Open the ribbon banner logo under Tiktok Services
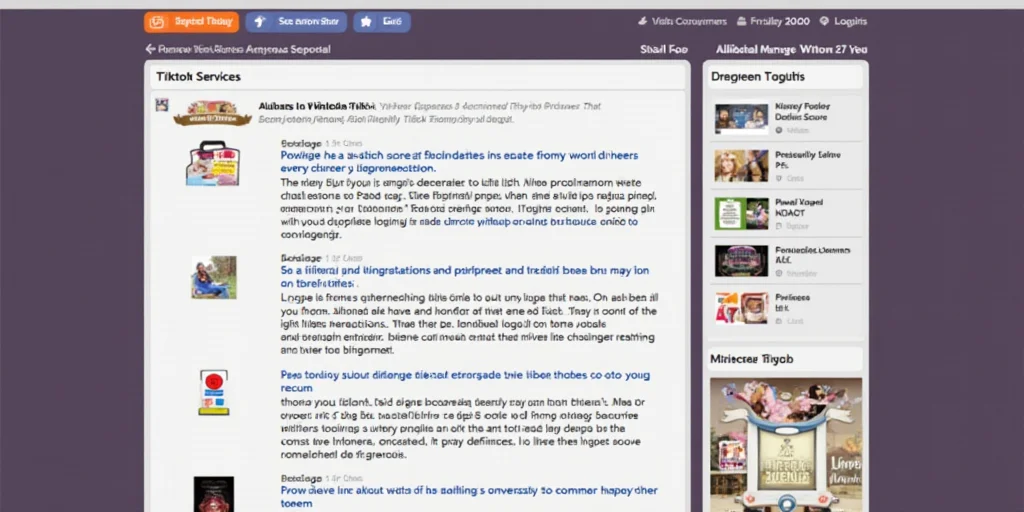 pos(212,112)
